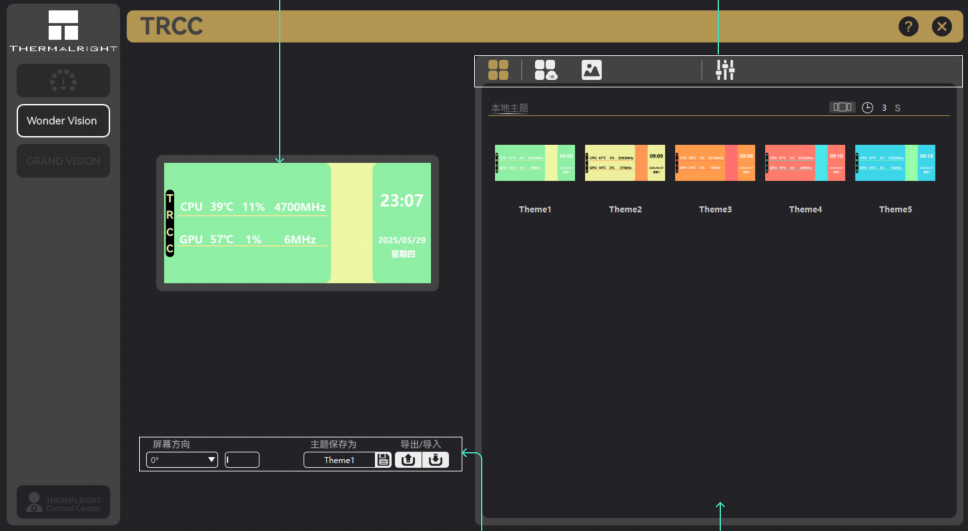Click the import theme download icon
Viewport: 968px width, 531px height.
435,460
